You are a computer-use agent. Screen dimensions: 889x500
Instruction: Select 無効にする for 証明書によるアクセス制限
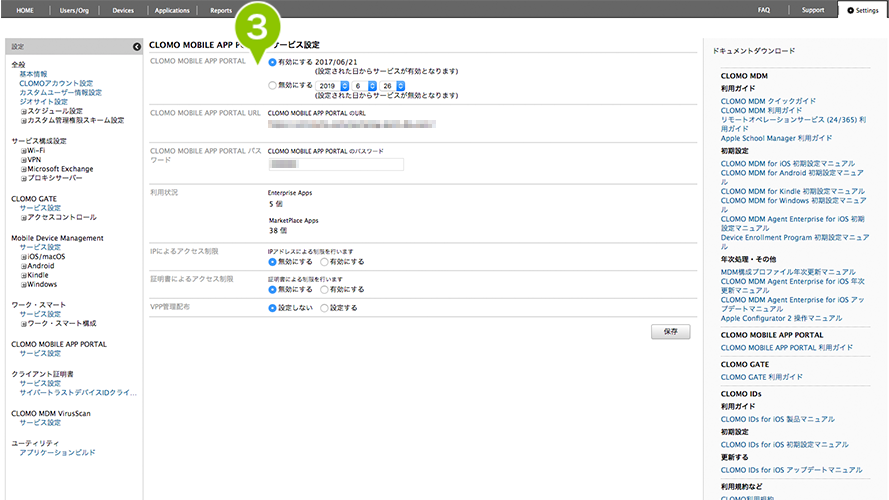[x=272, y=290]
